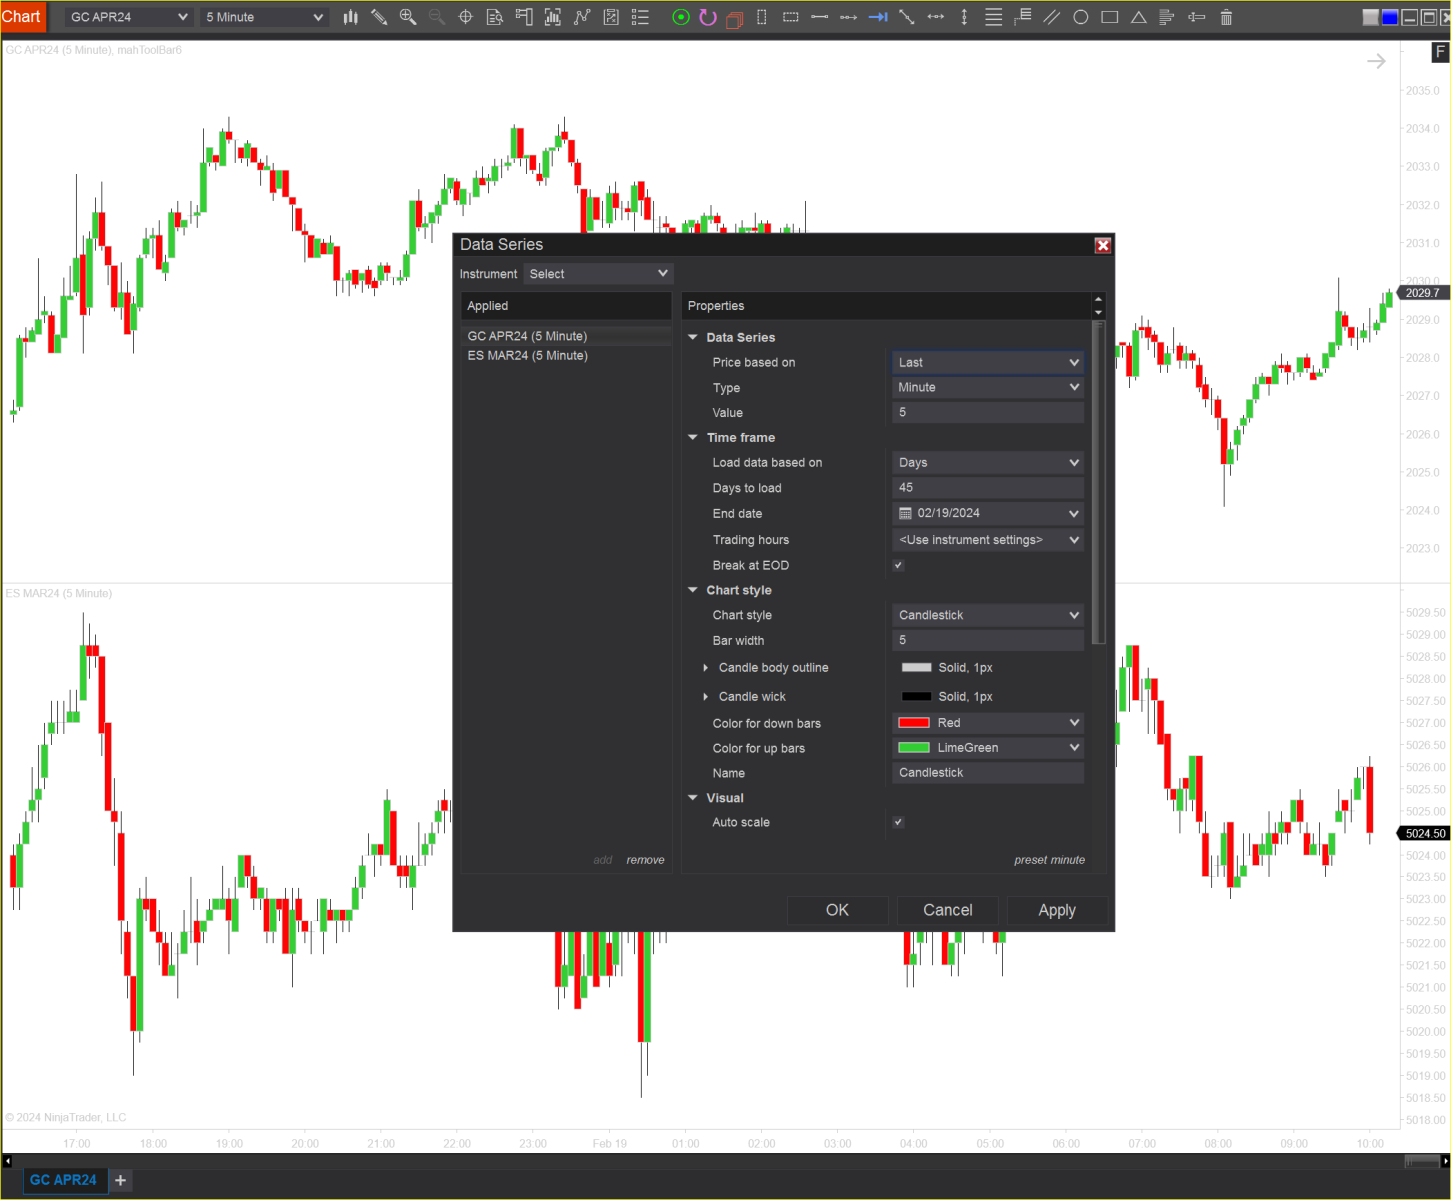Open the data series toolbar icon
Image resolution: width=1451 pixels, height=1200 pixels.
(553, 17)
